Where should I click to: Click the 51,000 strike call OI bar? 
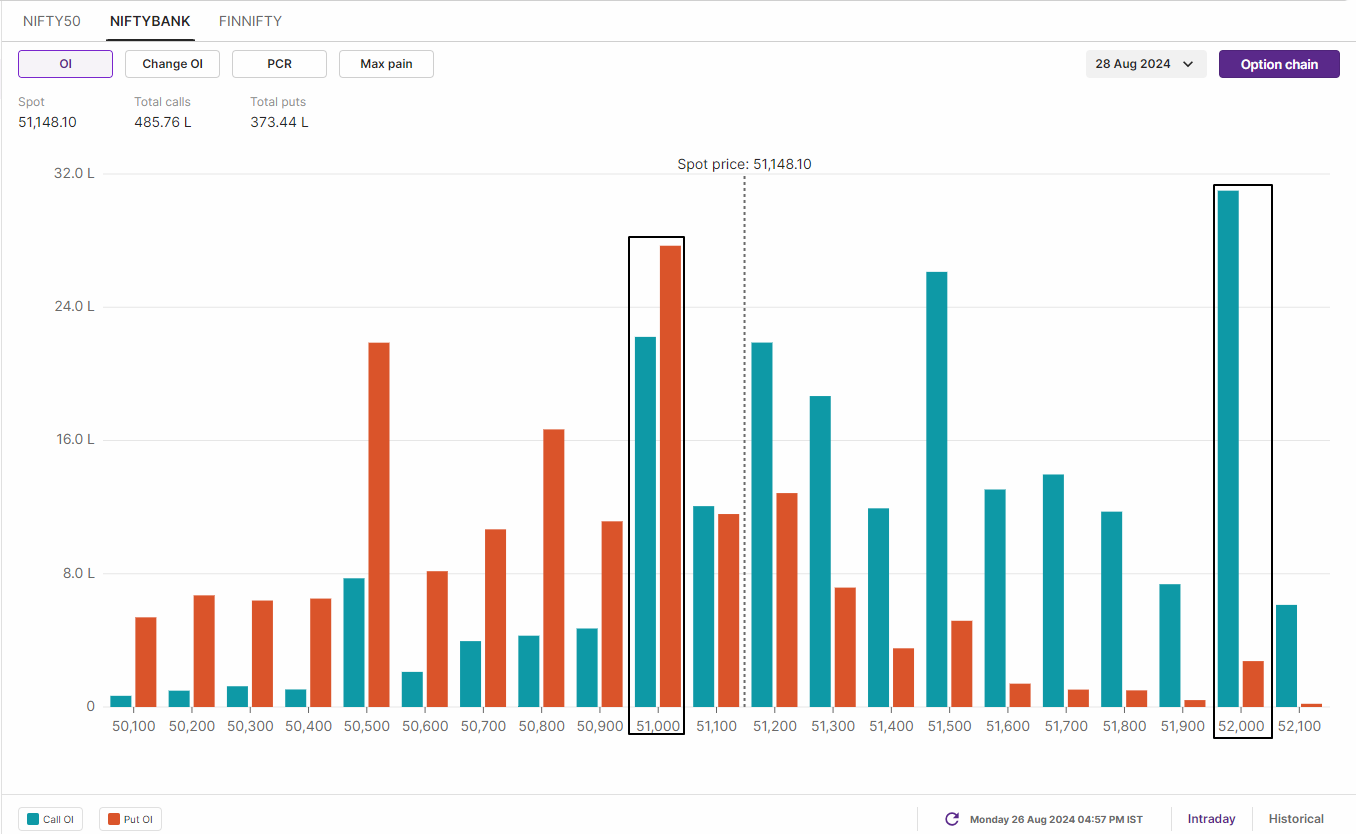(646, 522)
